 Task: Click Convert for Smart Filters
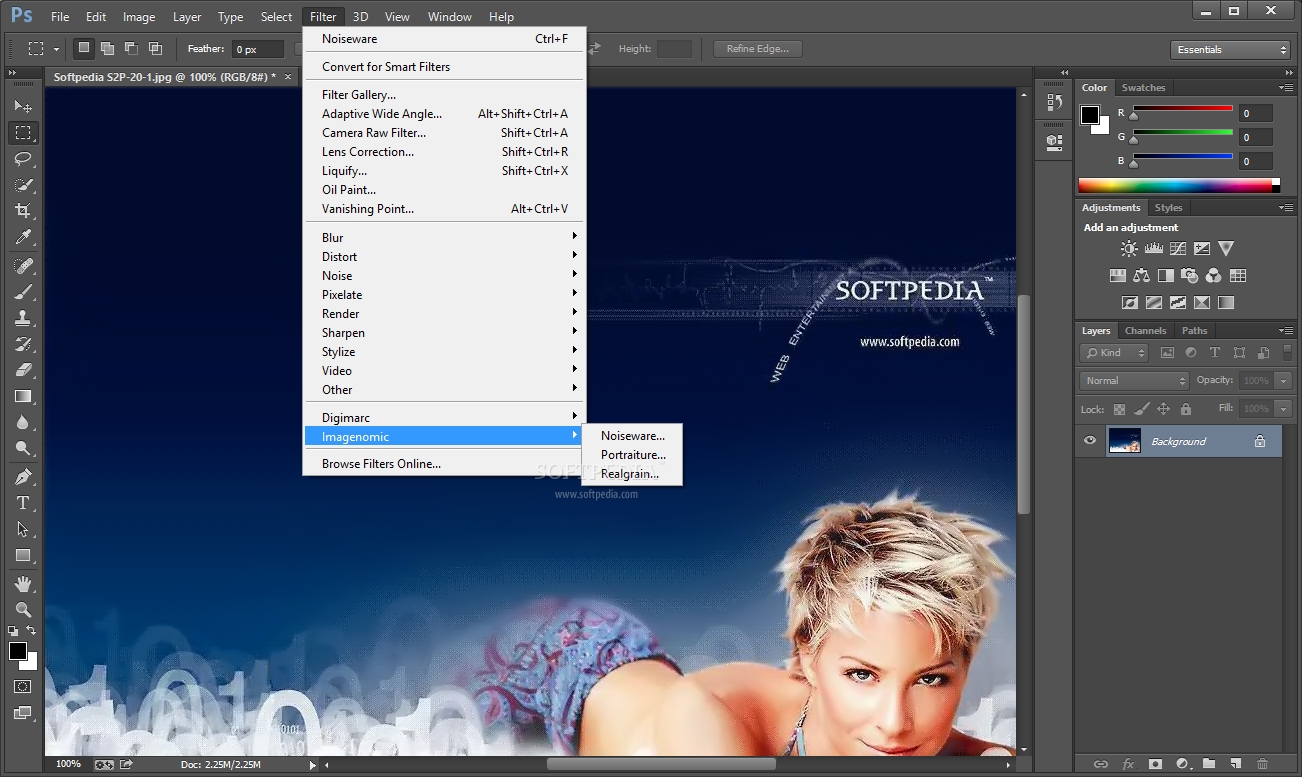pyautogui.click(x=444, y=67)
